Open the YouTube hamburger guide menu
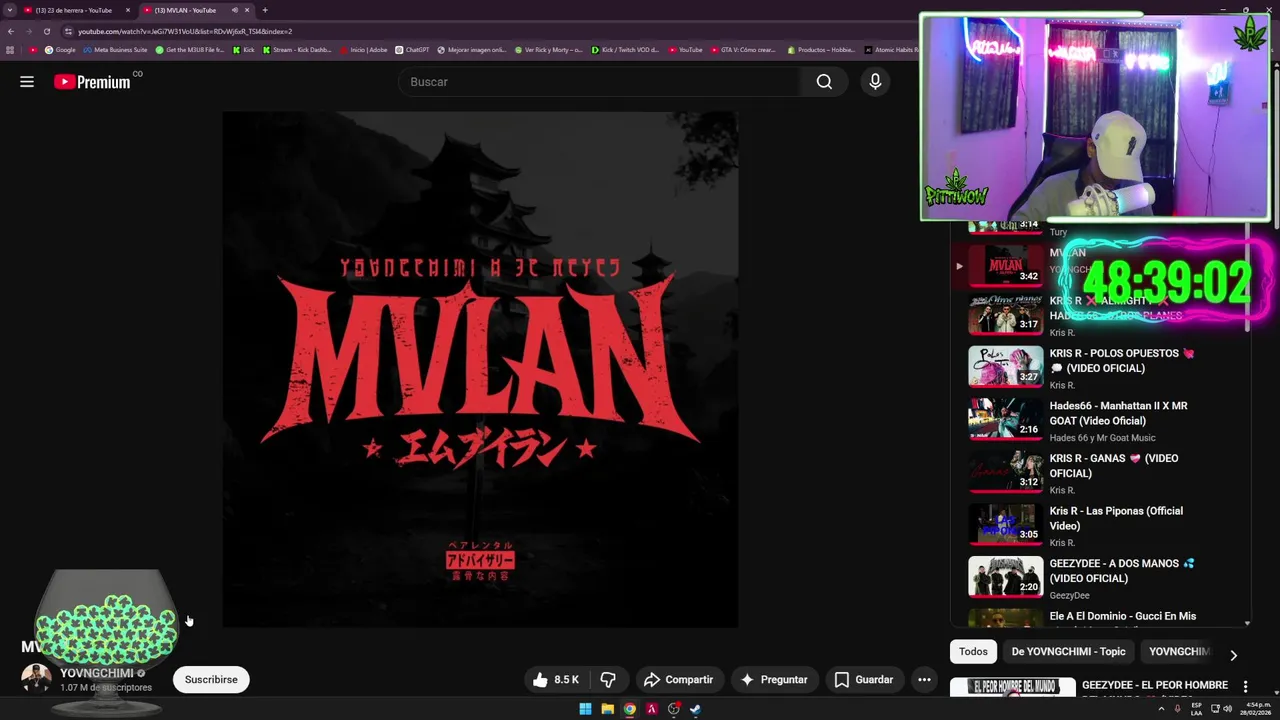This screenshot has width=1280, height=720. pyautogui.click(x=27, y=82)
